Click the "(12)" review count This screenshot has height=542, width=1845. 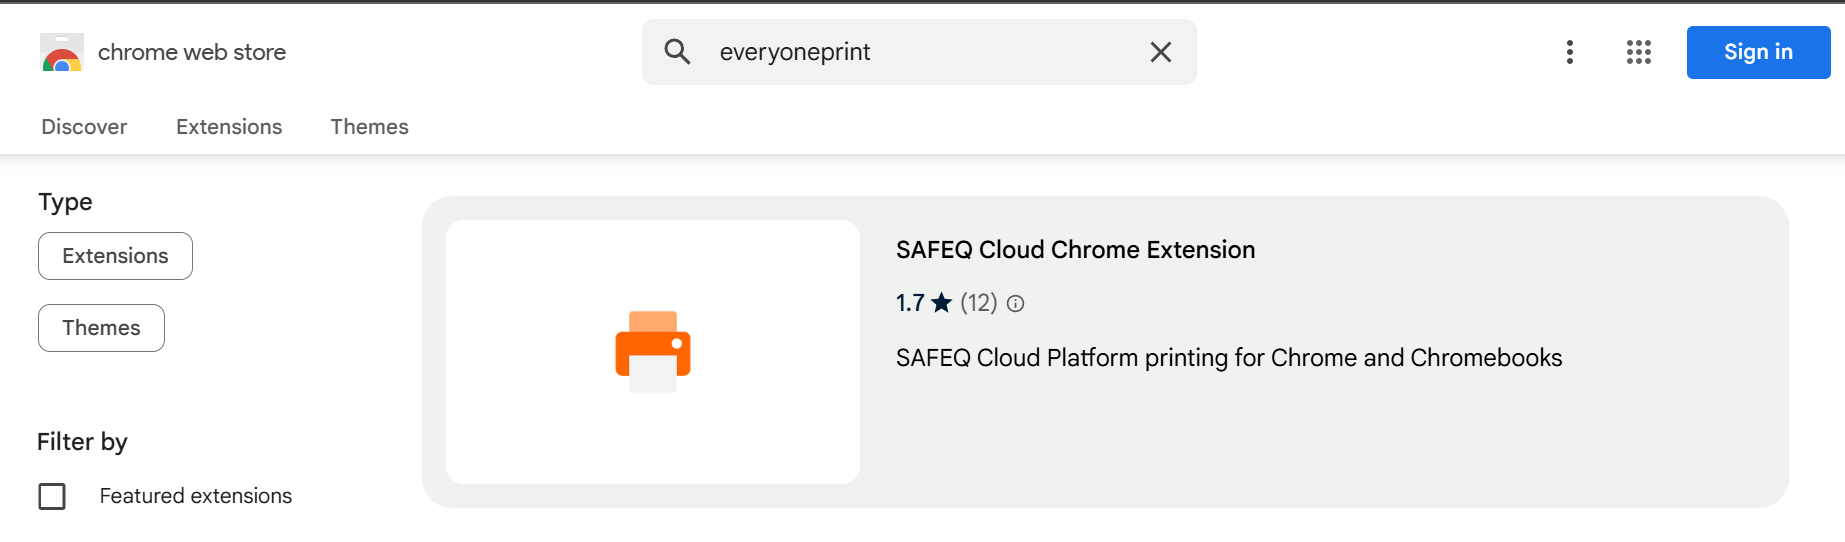click(979, 303)
